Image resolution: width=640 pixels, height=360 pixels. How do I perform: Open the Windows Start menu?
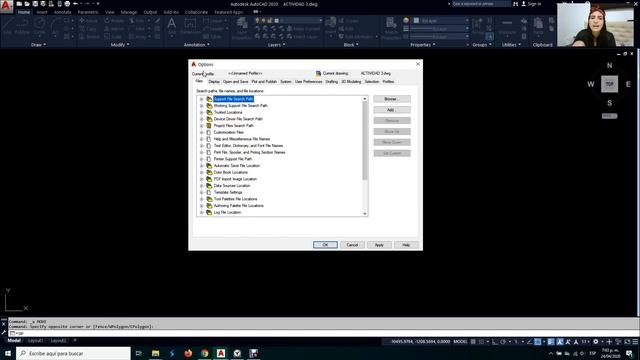point(8,353)
